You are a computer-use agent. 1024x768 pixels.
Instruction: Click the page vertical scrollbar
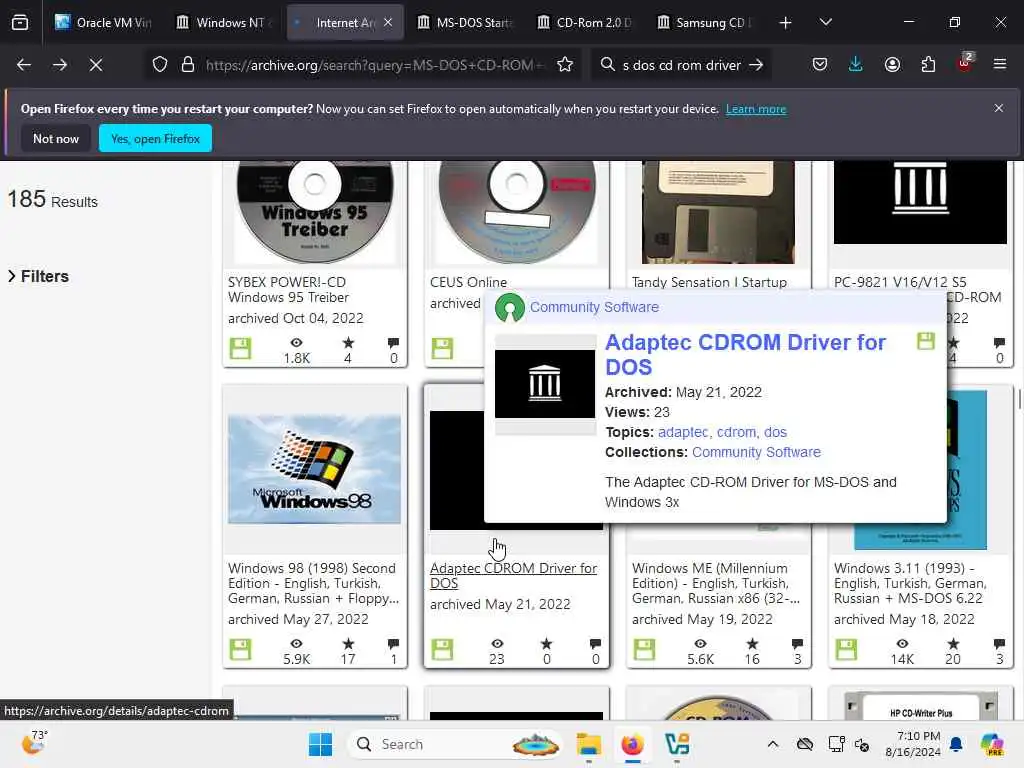pyautogui.click(x=1019, y=399)
